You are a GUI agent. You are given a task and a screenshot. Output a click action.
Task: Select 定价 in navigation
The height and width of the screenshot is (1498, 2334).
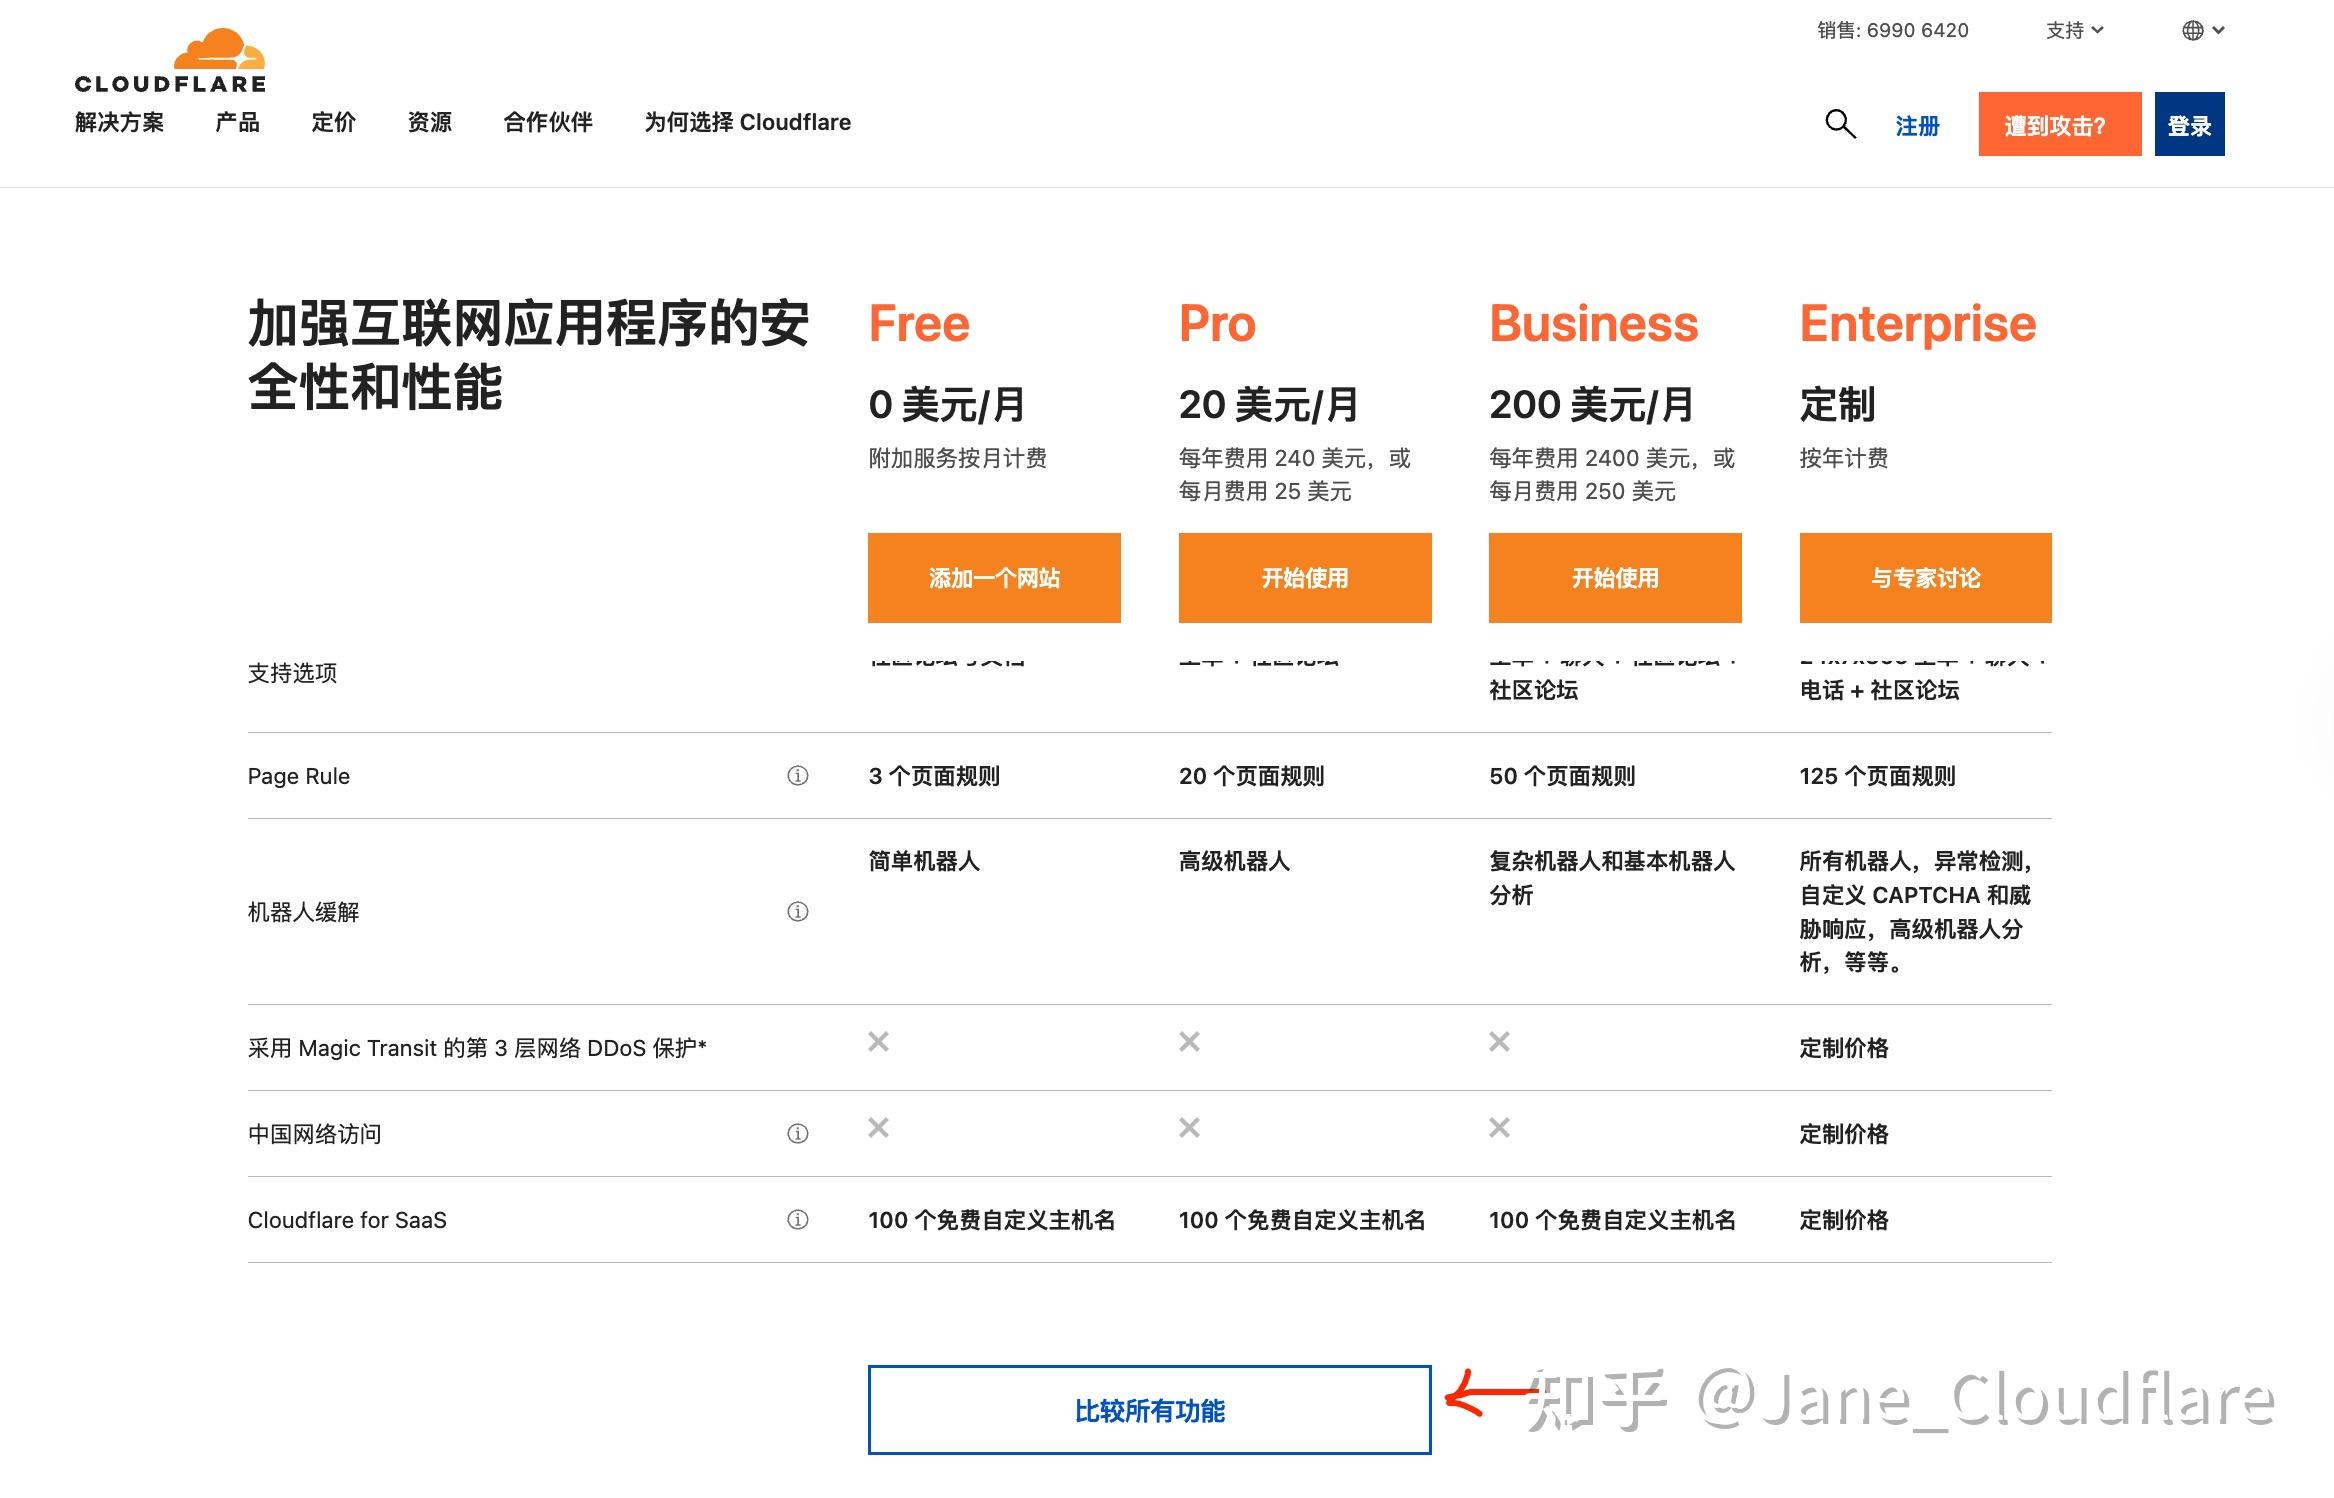(333, 122)
